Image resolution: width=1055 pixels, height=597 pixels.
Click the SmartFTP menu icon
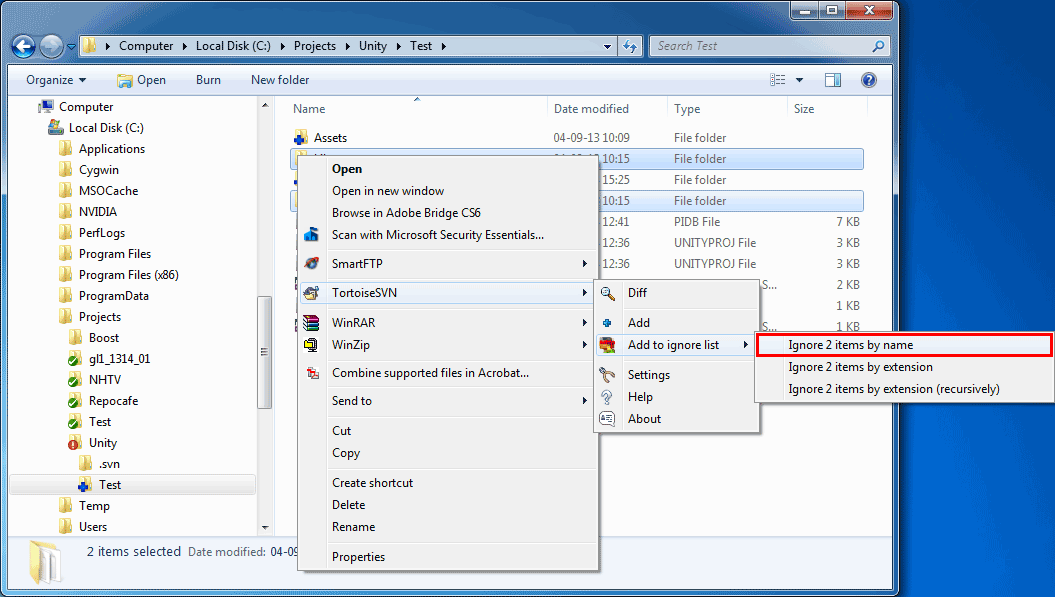(311, 263)
